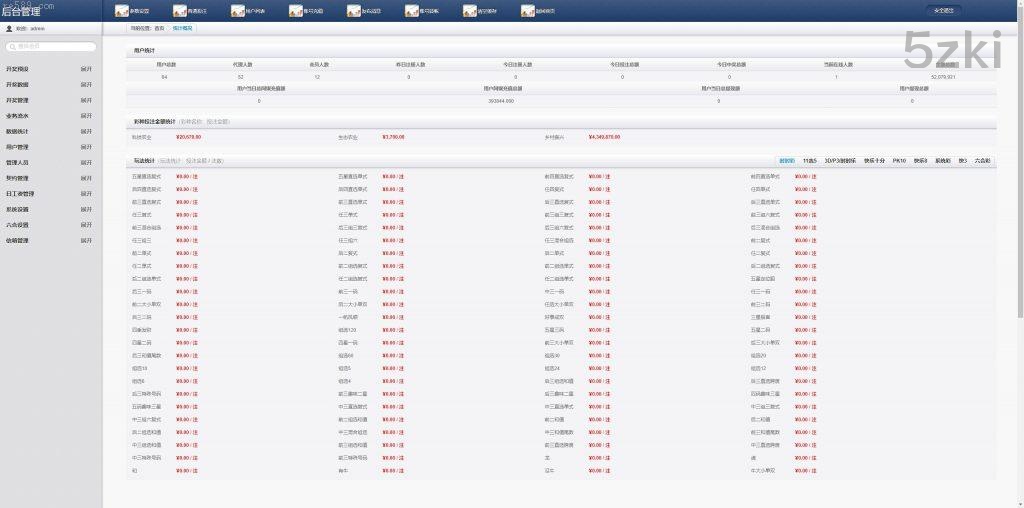Click the admin user avatar icon
This screenshot has height=508, width=1024.
(9, 29)
